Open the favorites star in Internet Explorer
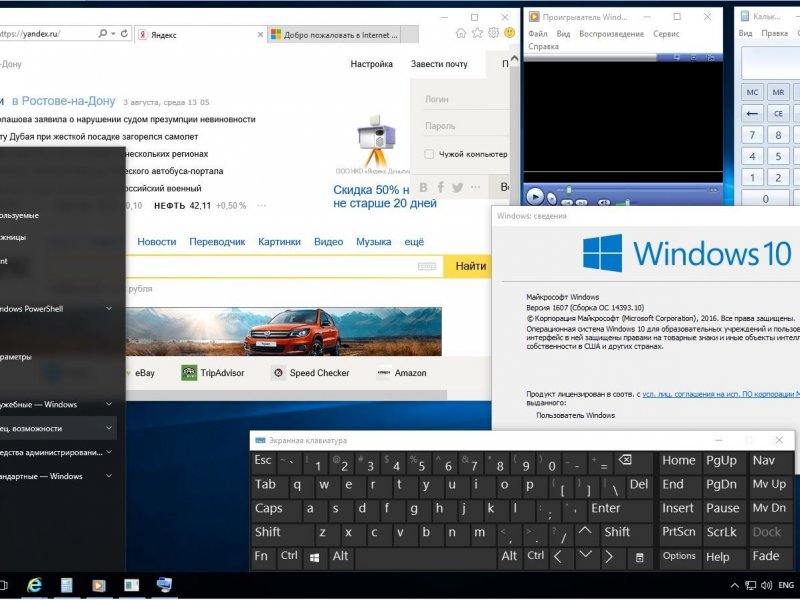Viewport: 800px width, 600px height. click(478, 33)
